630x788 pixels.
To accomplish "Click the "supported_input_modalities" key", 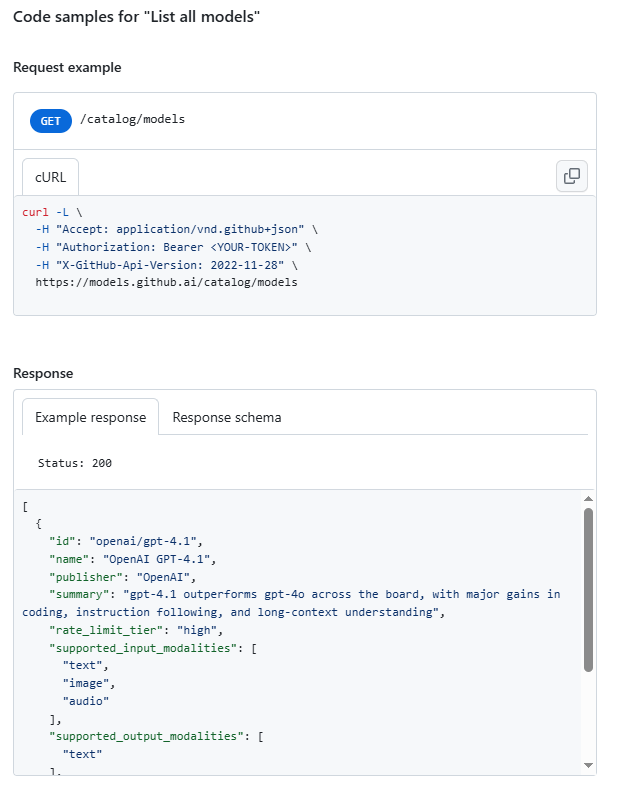I will coord(143,648).
